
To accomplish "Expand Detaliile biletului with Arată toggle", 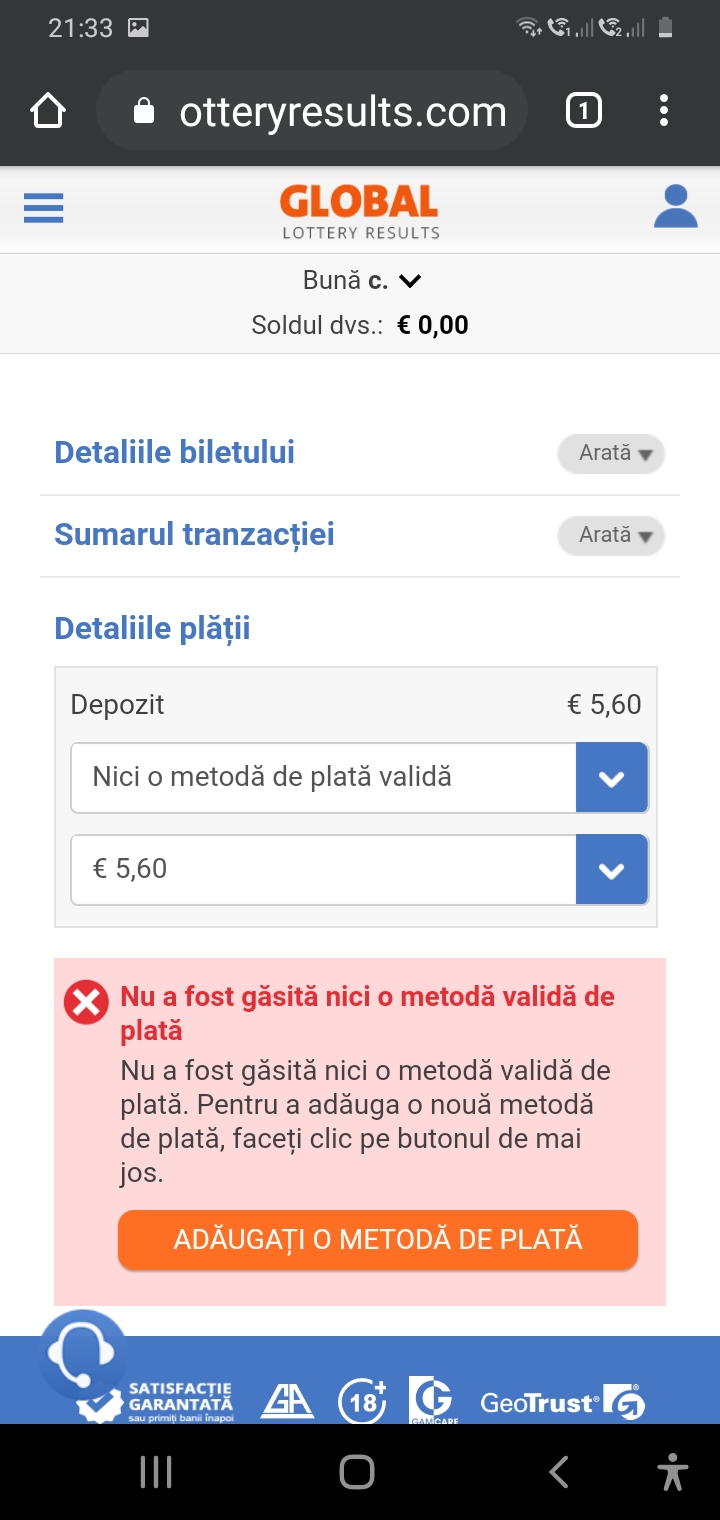I will coord(610,453).
